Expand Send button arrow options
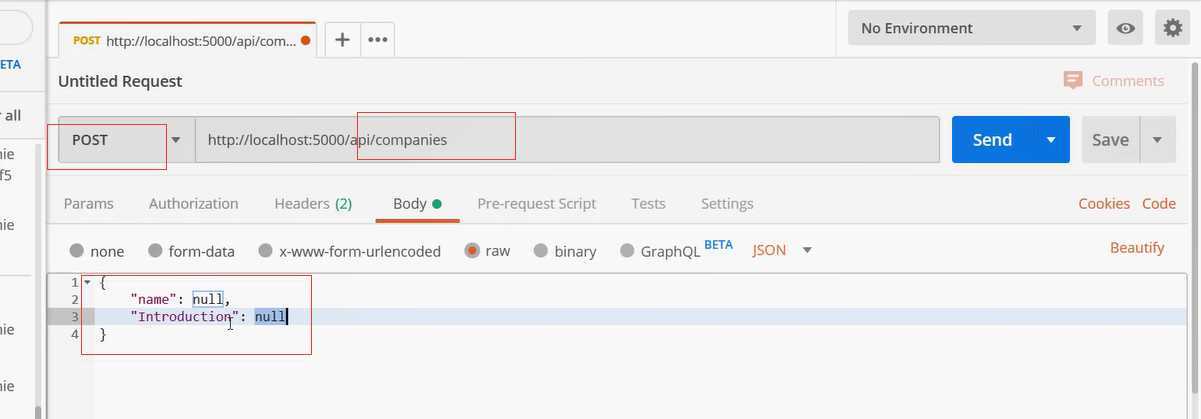 pyautogui.click(x=1051, y=140)
